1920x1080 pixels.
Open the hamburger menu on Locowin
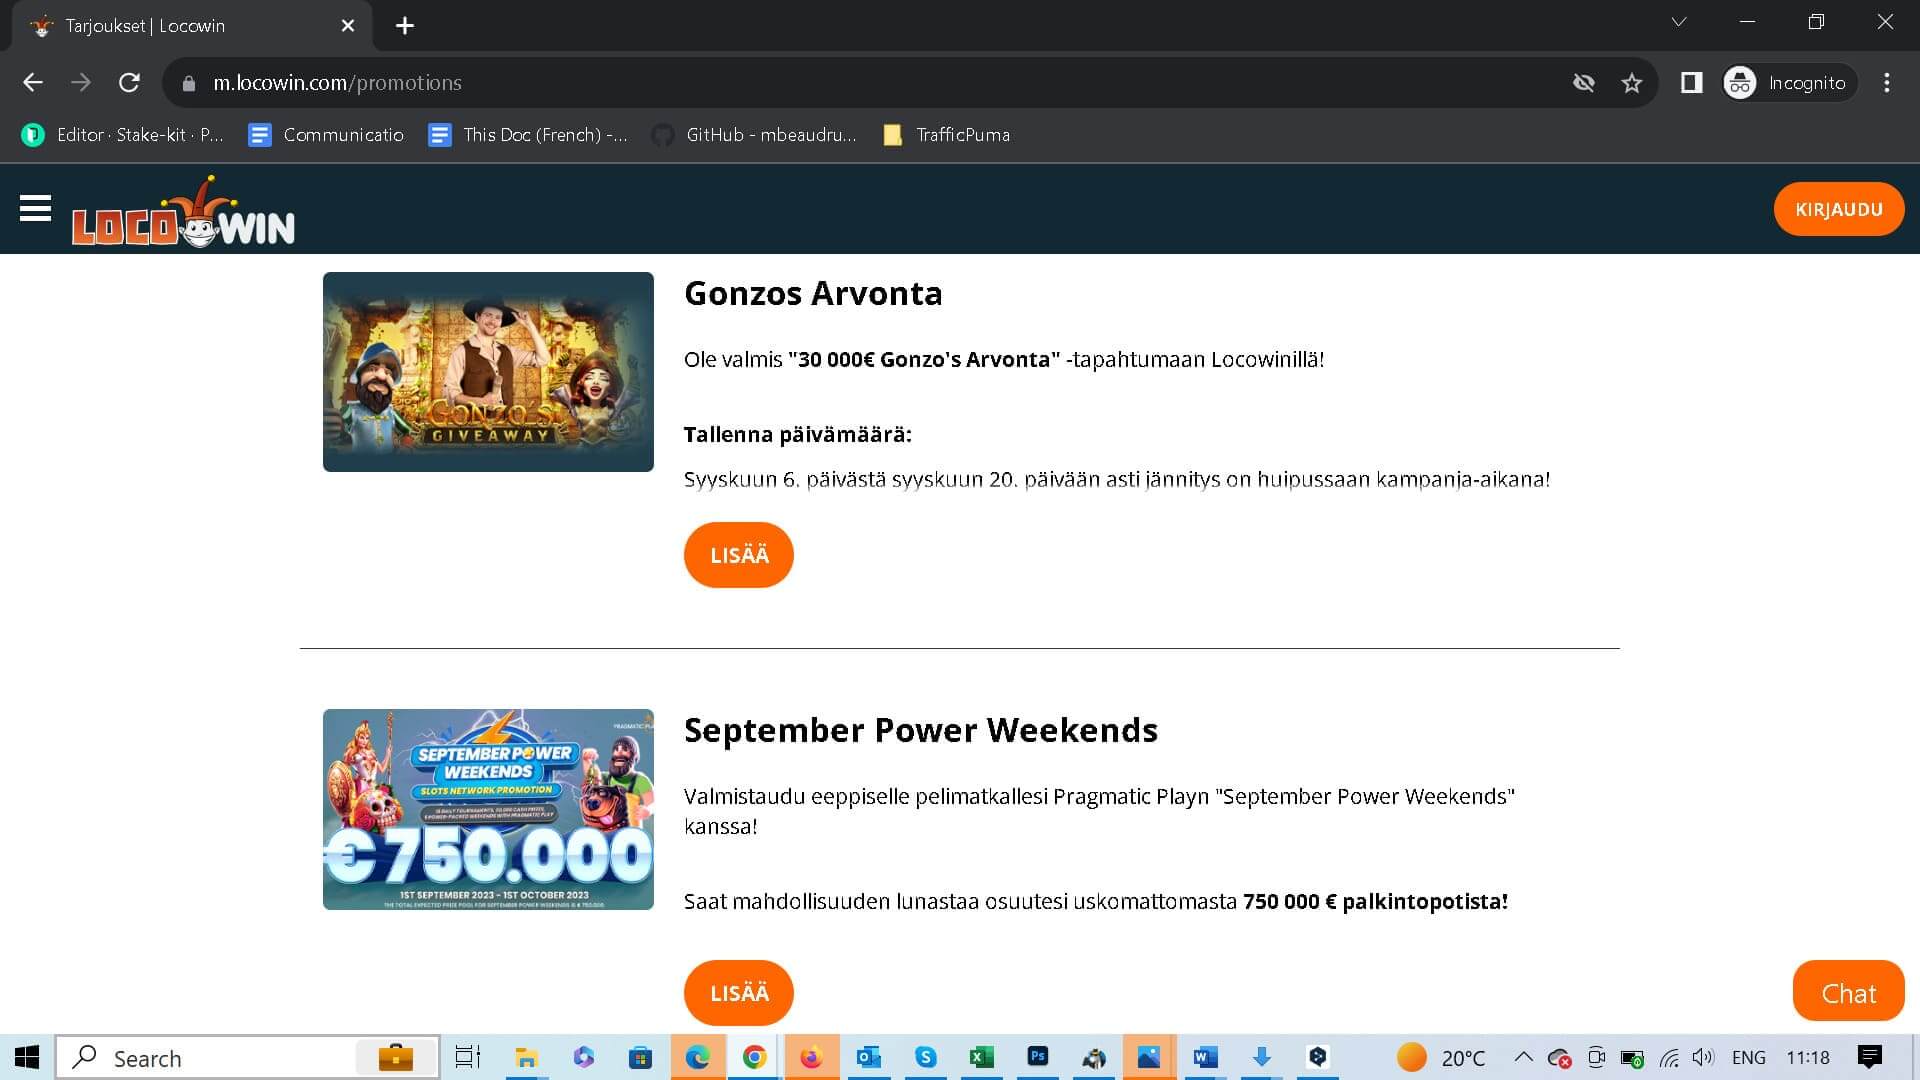pos(35,209)
